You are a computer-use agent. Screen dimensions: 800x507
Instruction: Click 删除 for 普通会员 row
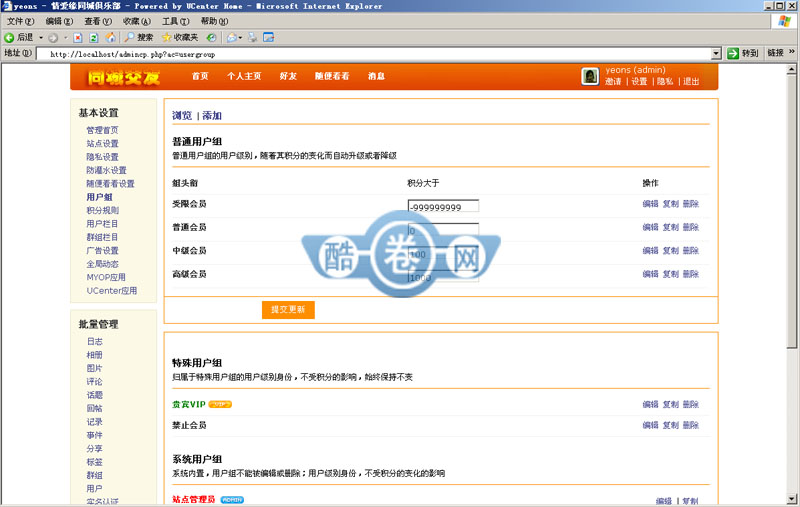[690, 227]
